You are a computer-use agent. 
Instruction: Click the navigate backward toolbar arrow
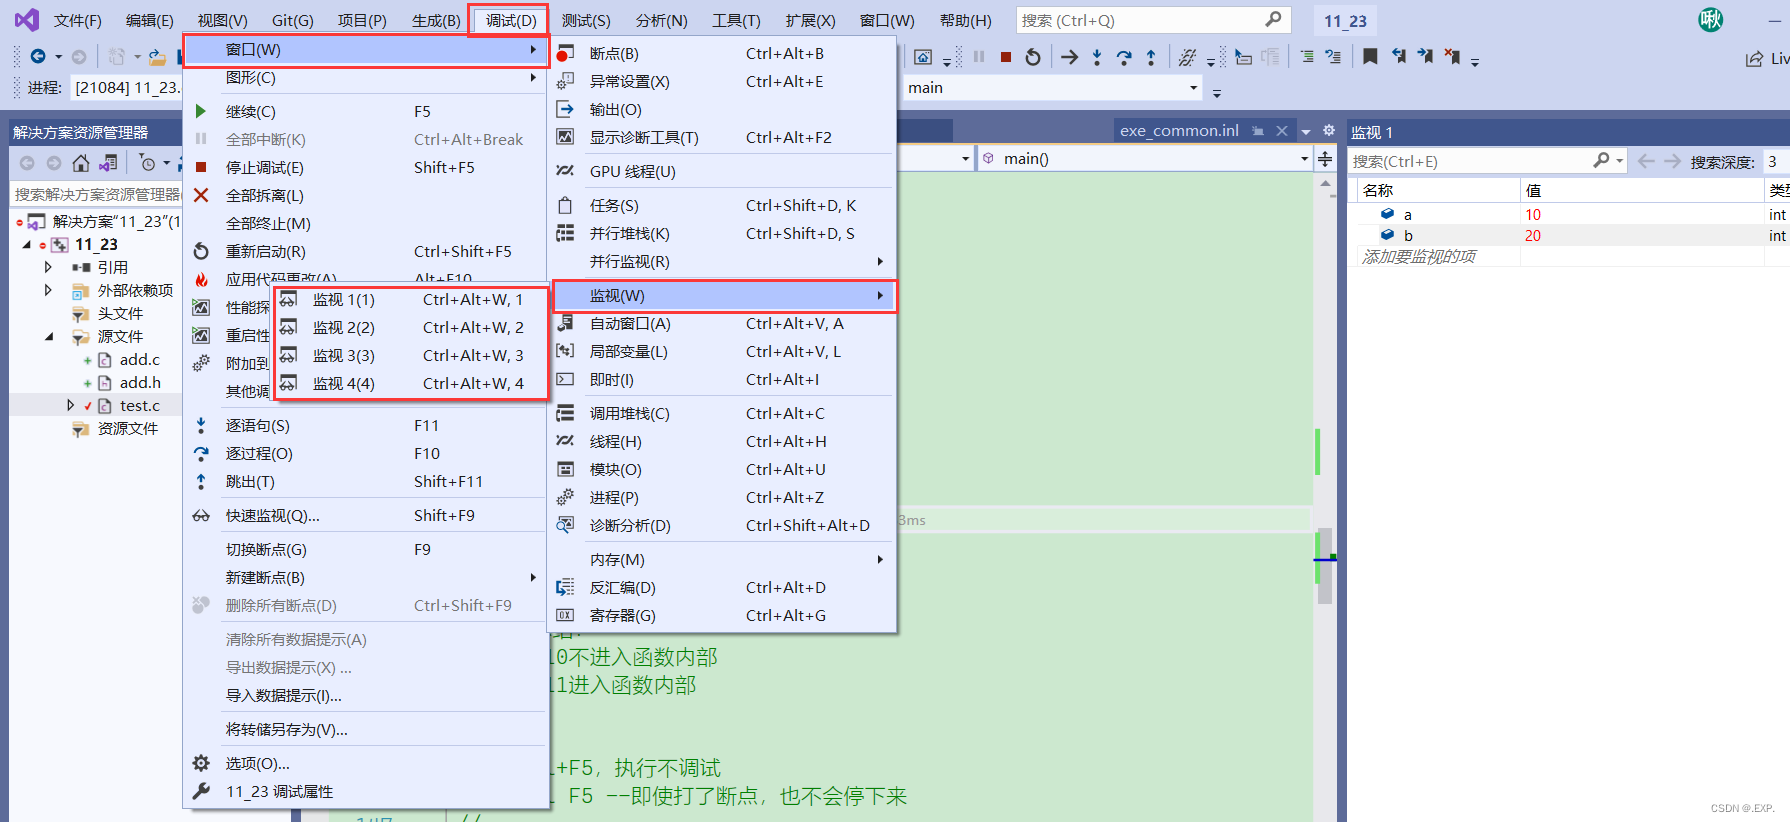[x=38, y=57]
